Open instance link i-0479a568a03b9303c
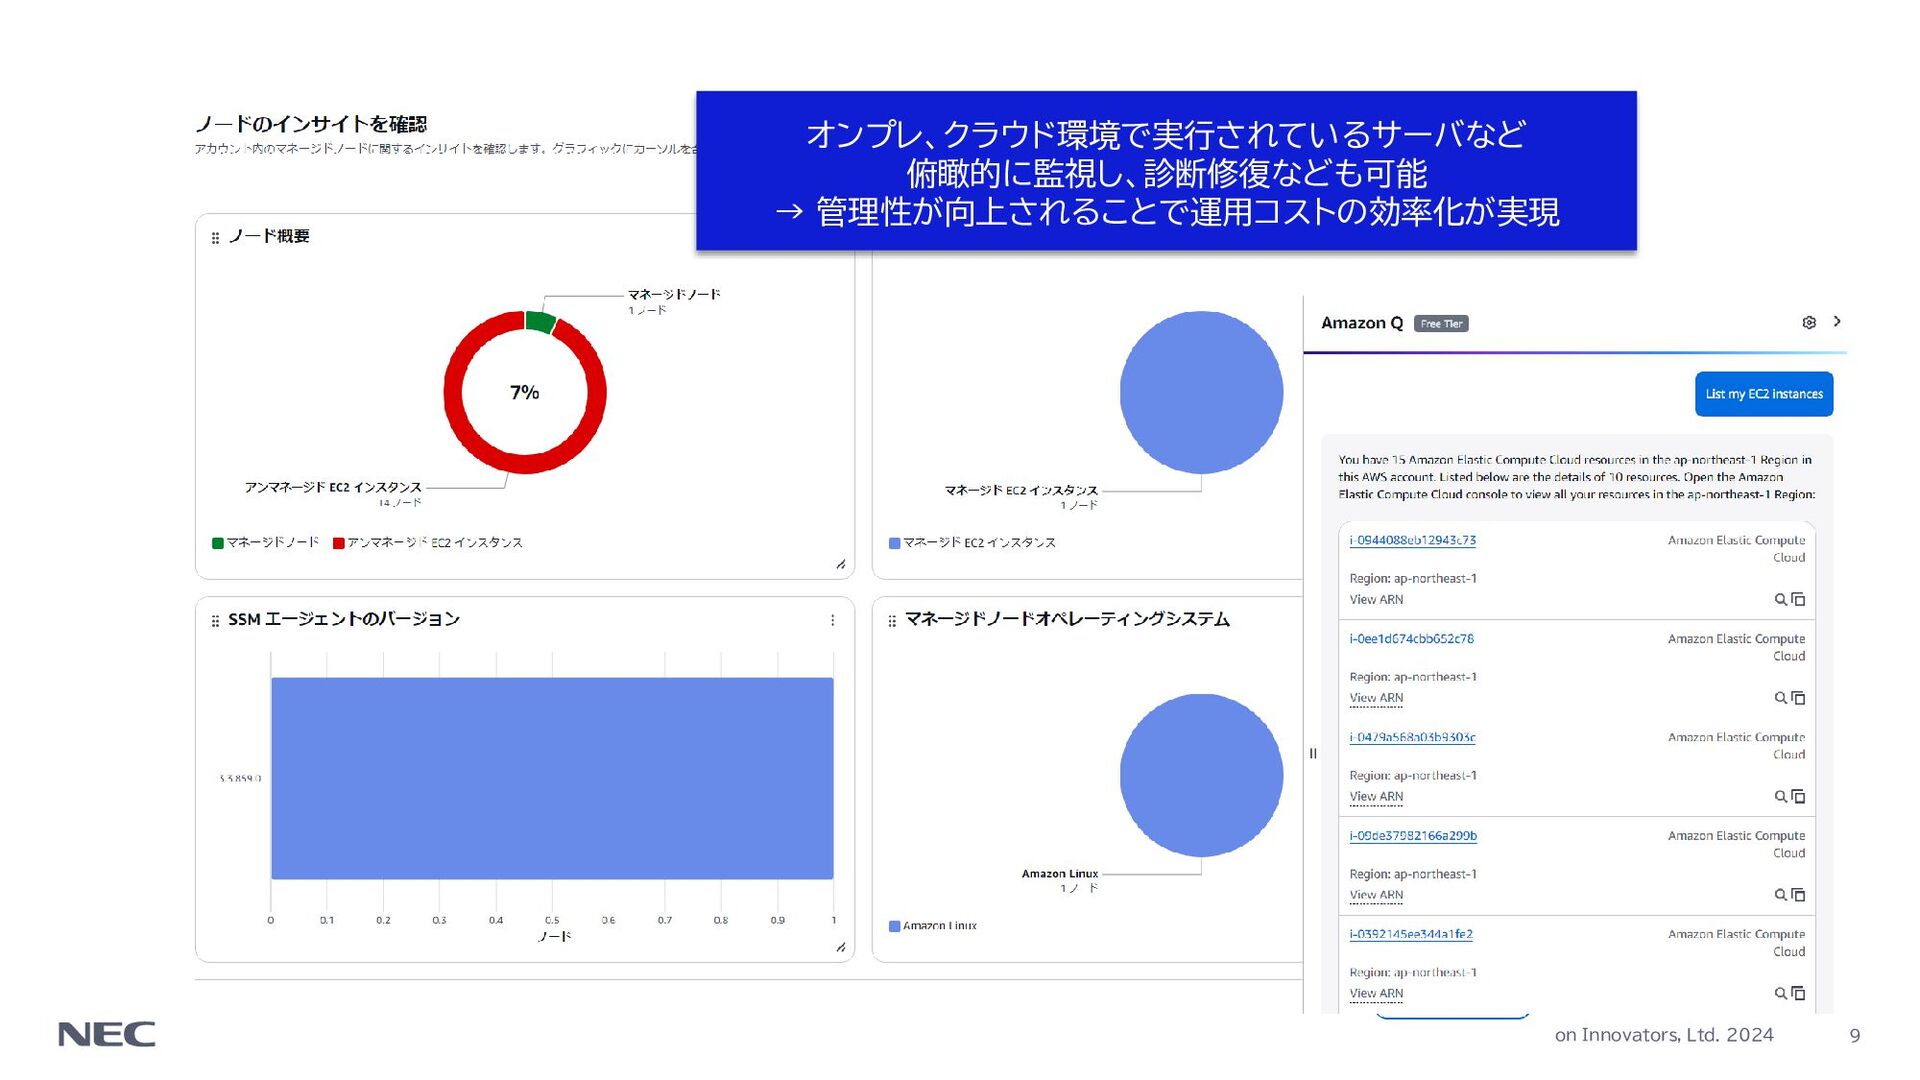Image resolution: width=1920 pixels, height=1080 pixels. (1412, 737)
